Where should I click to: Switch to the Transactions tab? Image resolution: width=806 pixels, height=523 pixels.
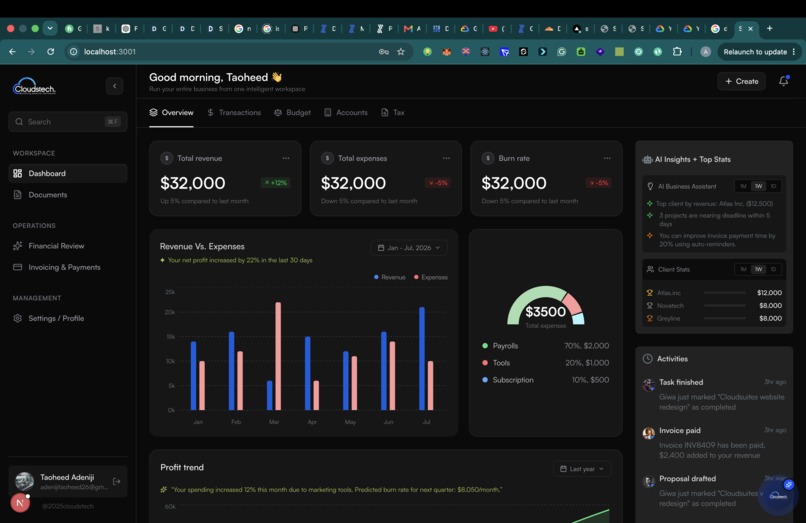(x=234, y=113)
